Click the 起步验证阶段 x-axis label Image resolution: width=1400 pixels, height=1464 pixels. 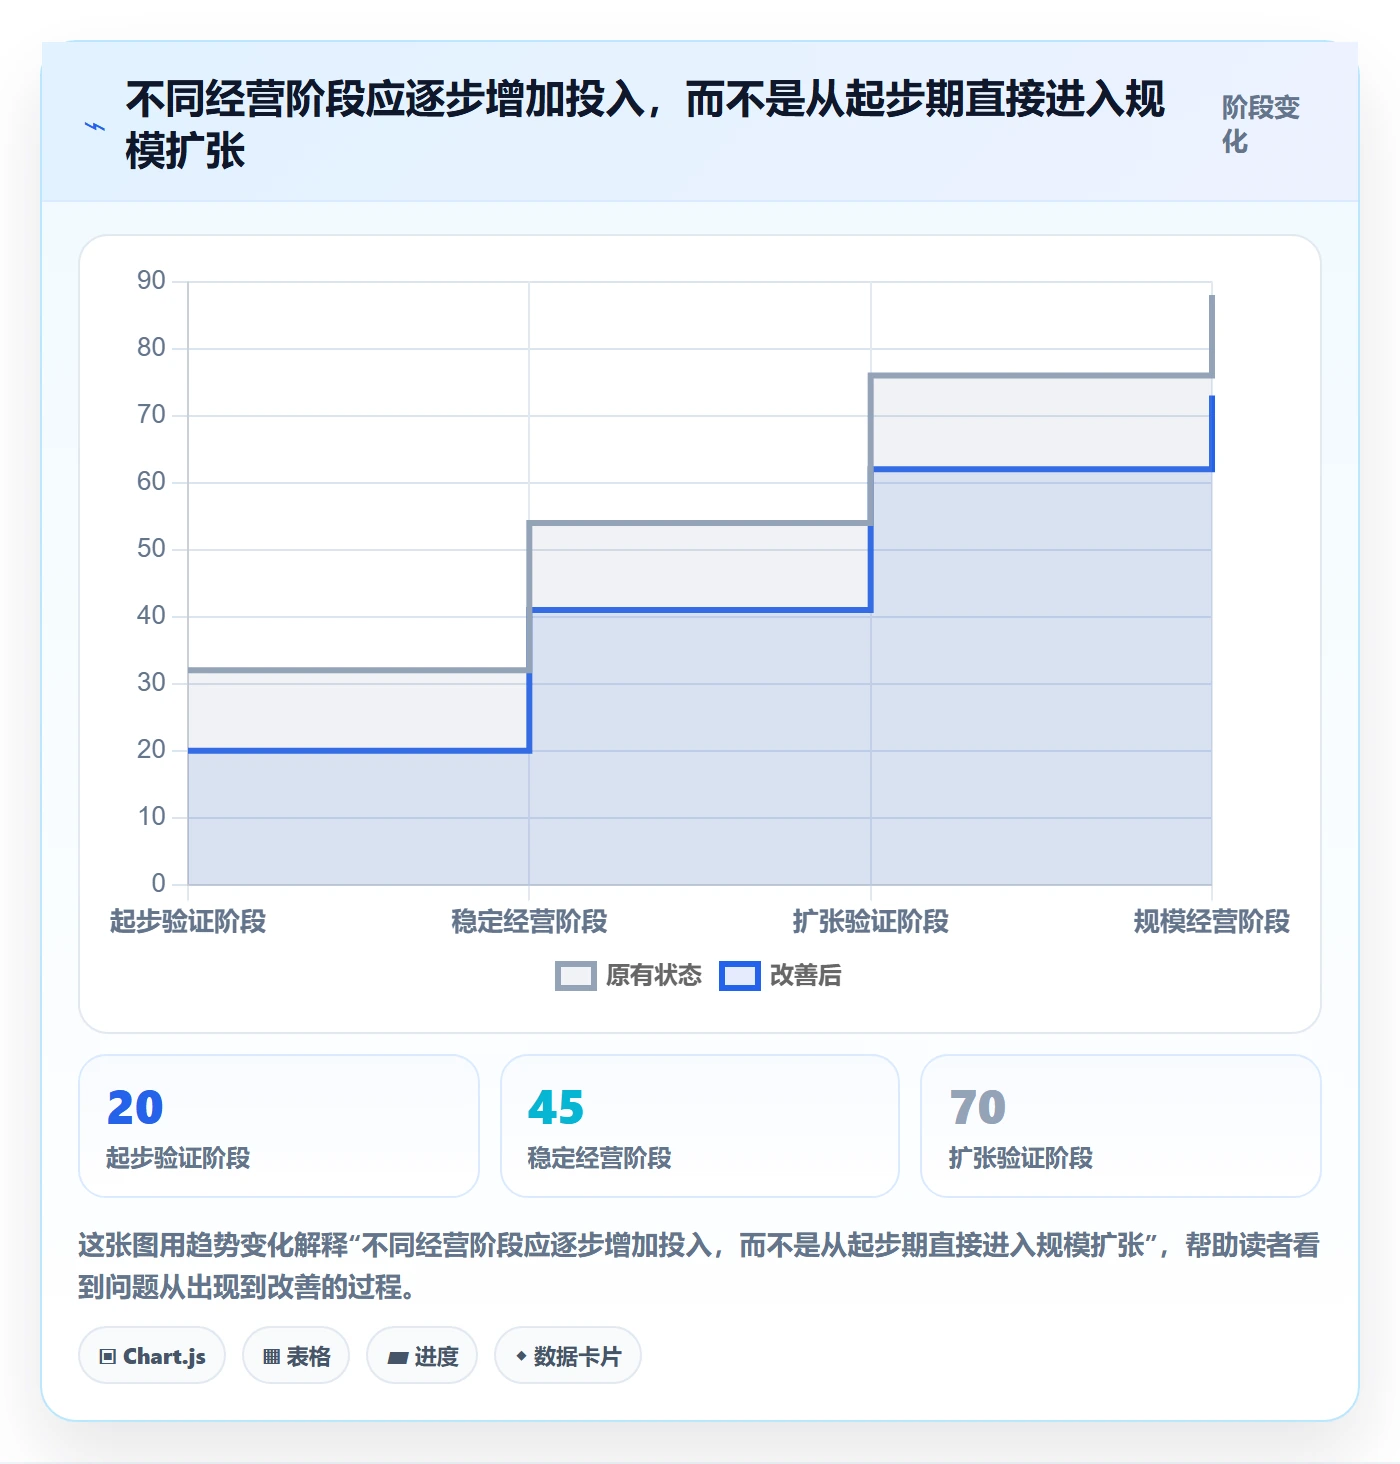[188, 921]
